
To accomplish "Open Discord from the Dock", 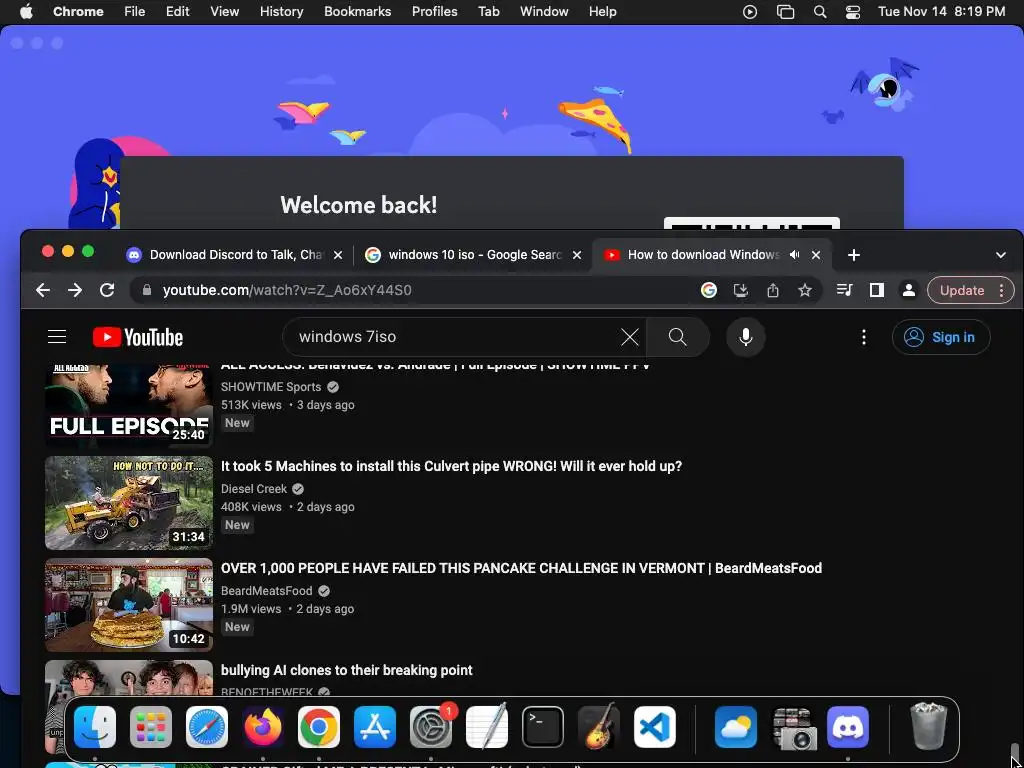I will click(848, 727).
